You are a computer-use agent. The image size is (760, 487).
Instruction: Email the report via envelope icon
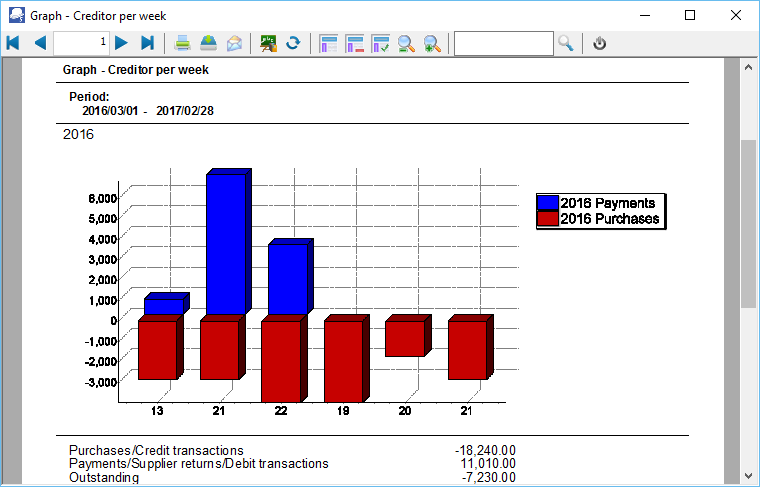click(x=234, y=43)
